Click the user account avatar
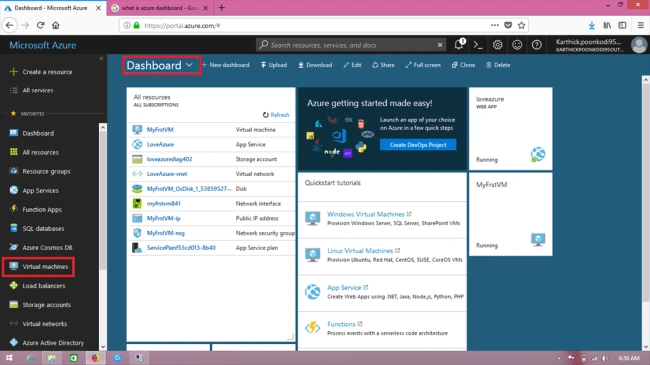Viewport: 650px width, 365px height. point(639,45)
